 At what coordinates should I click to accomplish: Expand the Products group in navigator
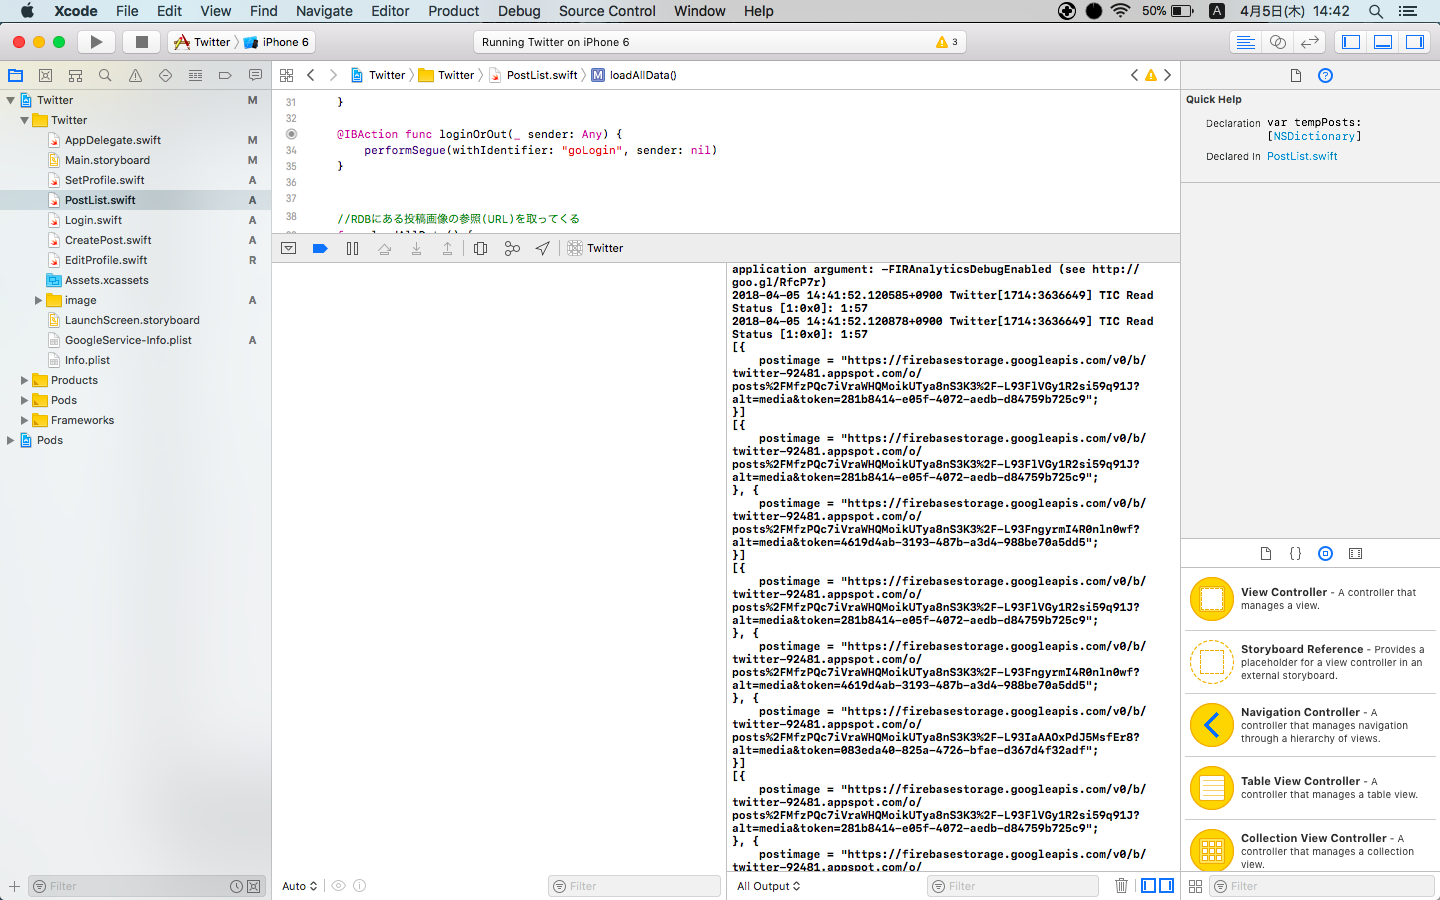23,380
